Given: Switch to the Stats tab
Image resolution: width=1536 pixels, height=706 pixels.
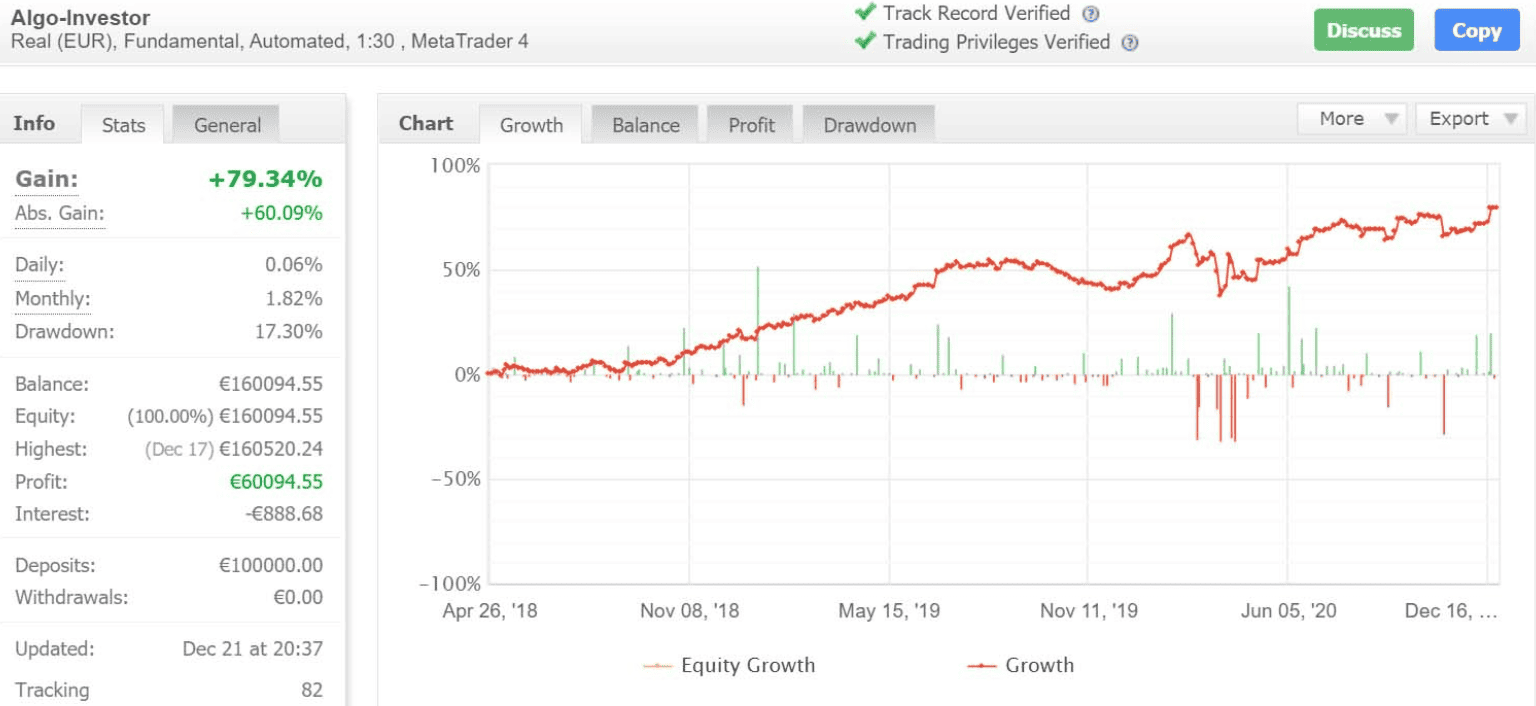Looking at the screenshot, I should point(123,125).
